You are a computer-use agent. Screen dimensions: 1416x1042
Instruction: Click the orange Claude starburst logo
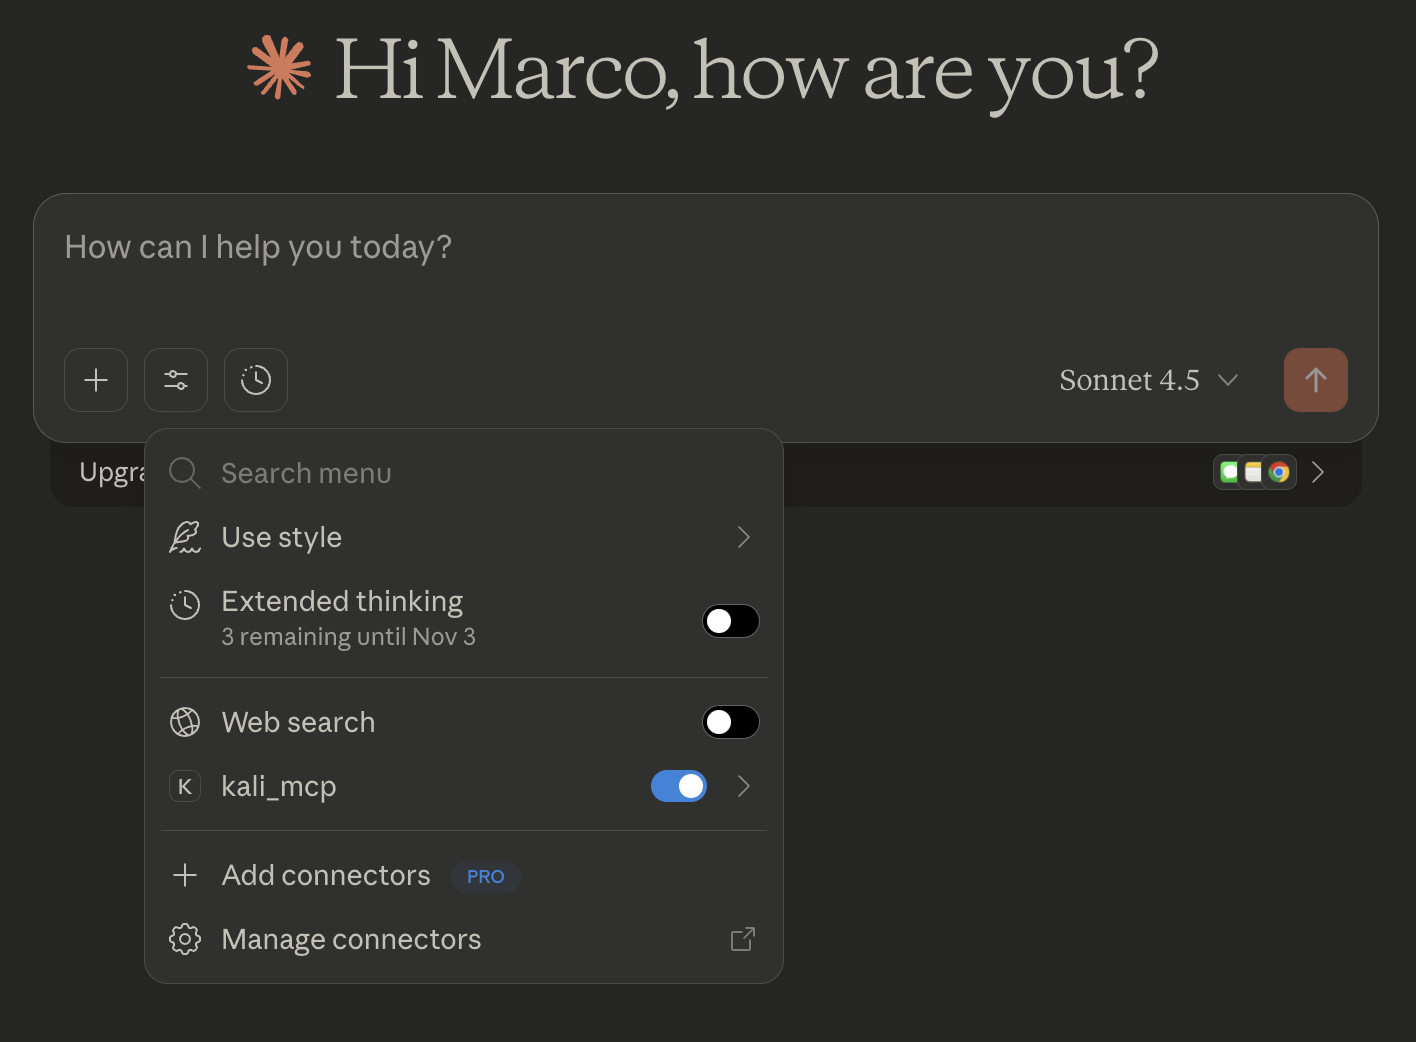click(x=280, y=68)
